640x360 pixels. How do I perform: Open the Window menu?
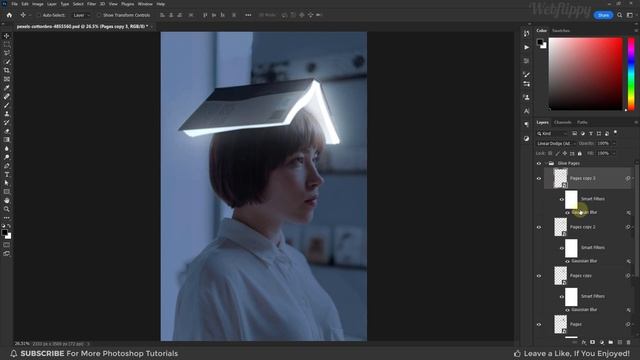click(145, 4)
